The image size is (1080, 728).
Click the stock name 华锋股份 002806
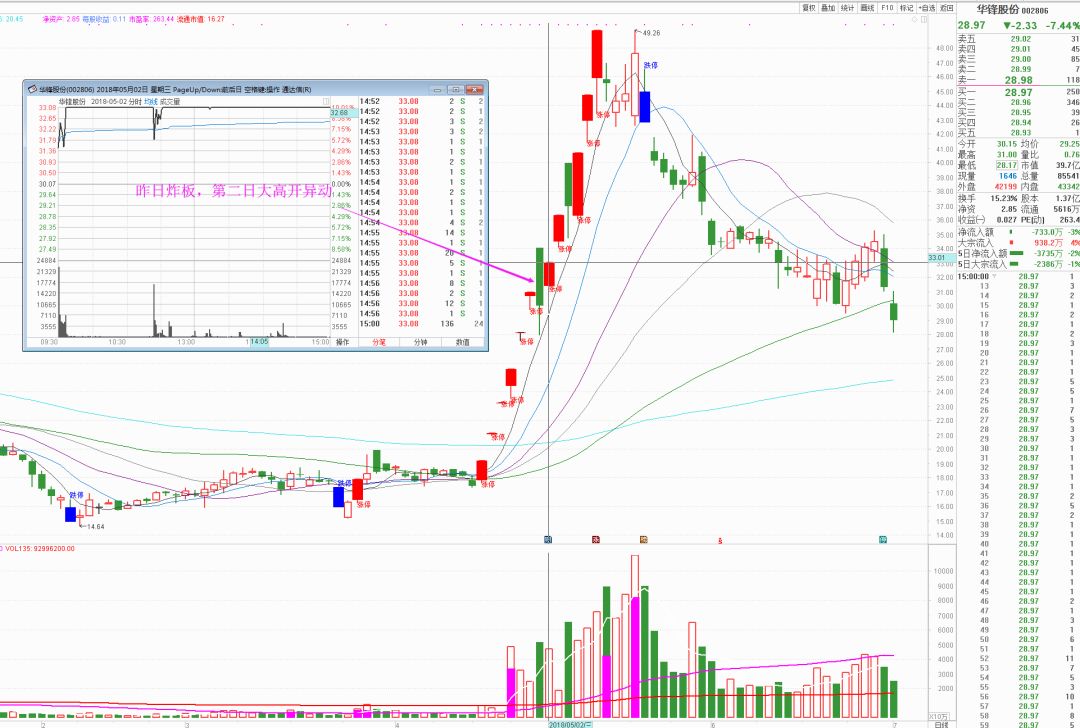(1012, 10)
